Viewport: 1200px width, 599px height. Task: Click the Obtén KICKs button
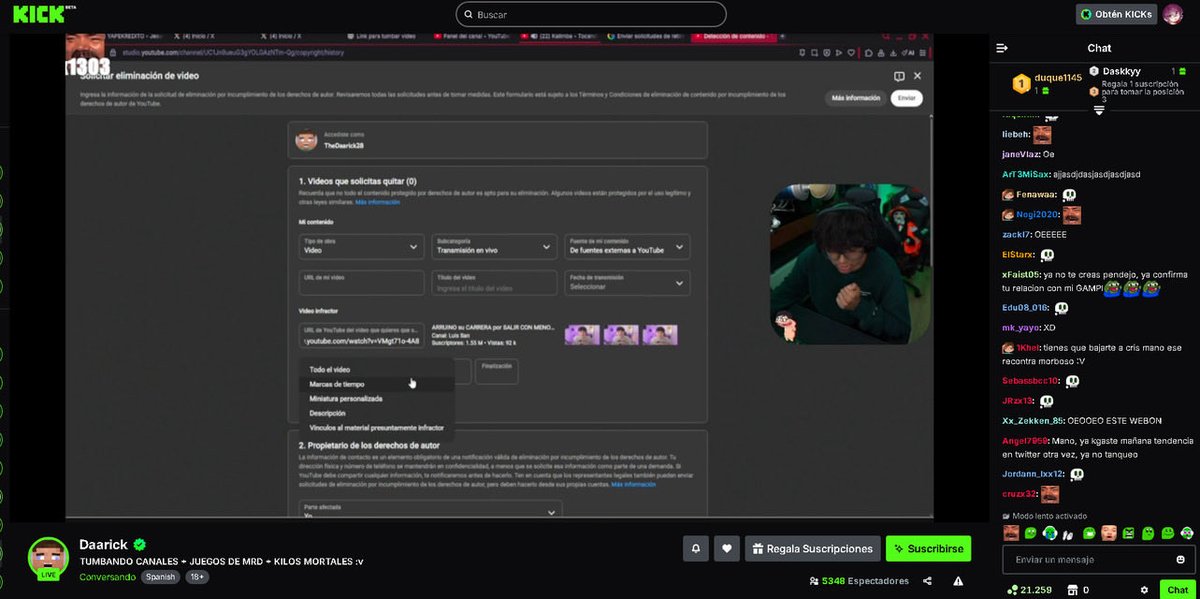point(1116,14)
